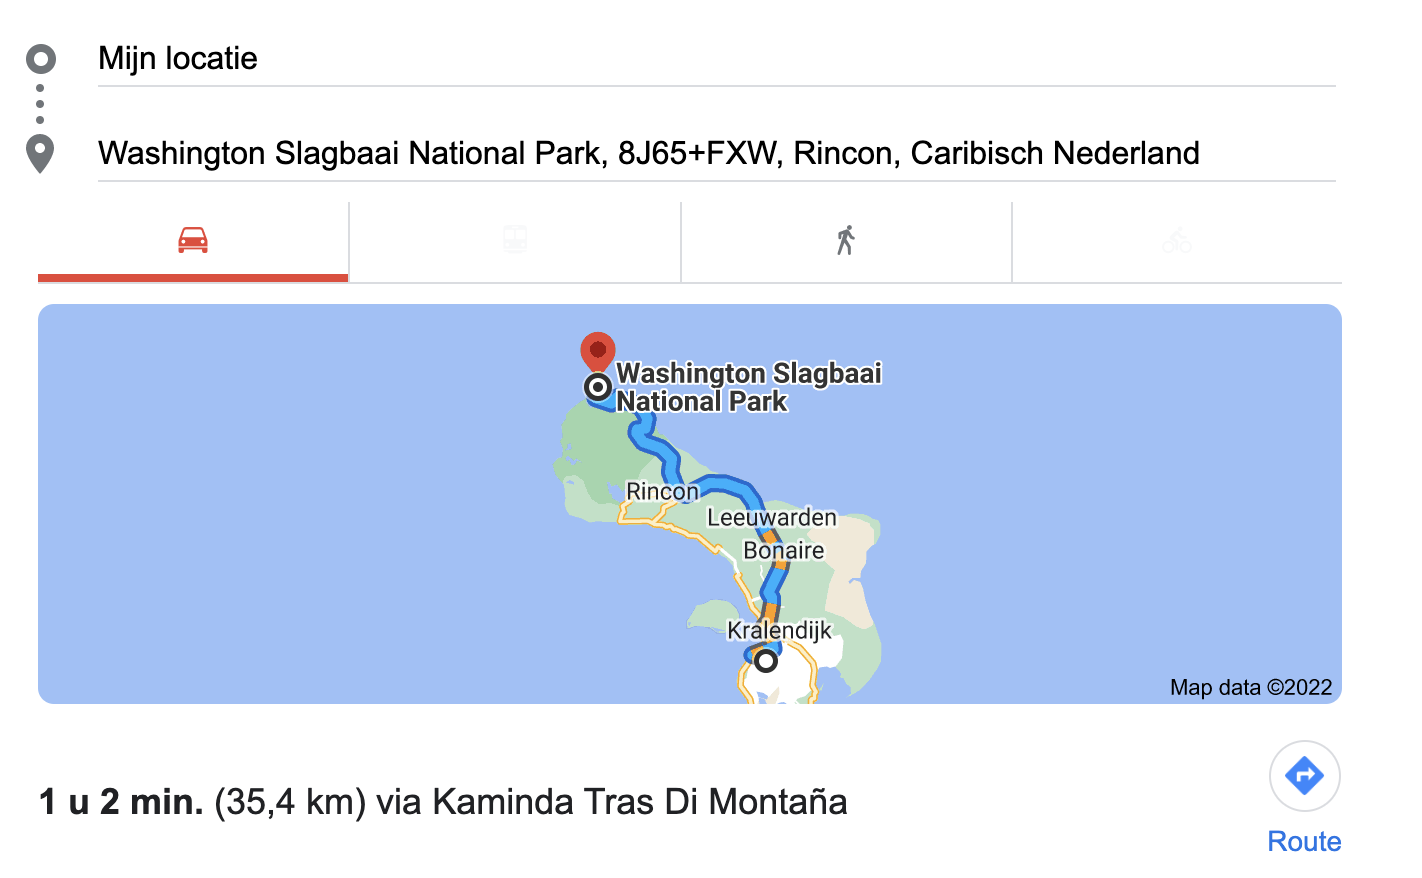Switch to the cycling mode tab
Viewport: 1422px width, 878px height.
coord(1177,241)
